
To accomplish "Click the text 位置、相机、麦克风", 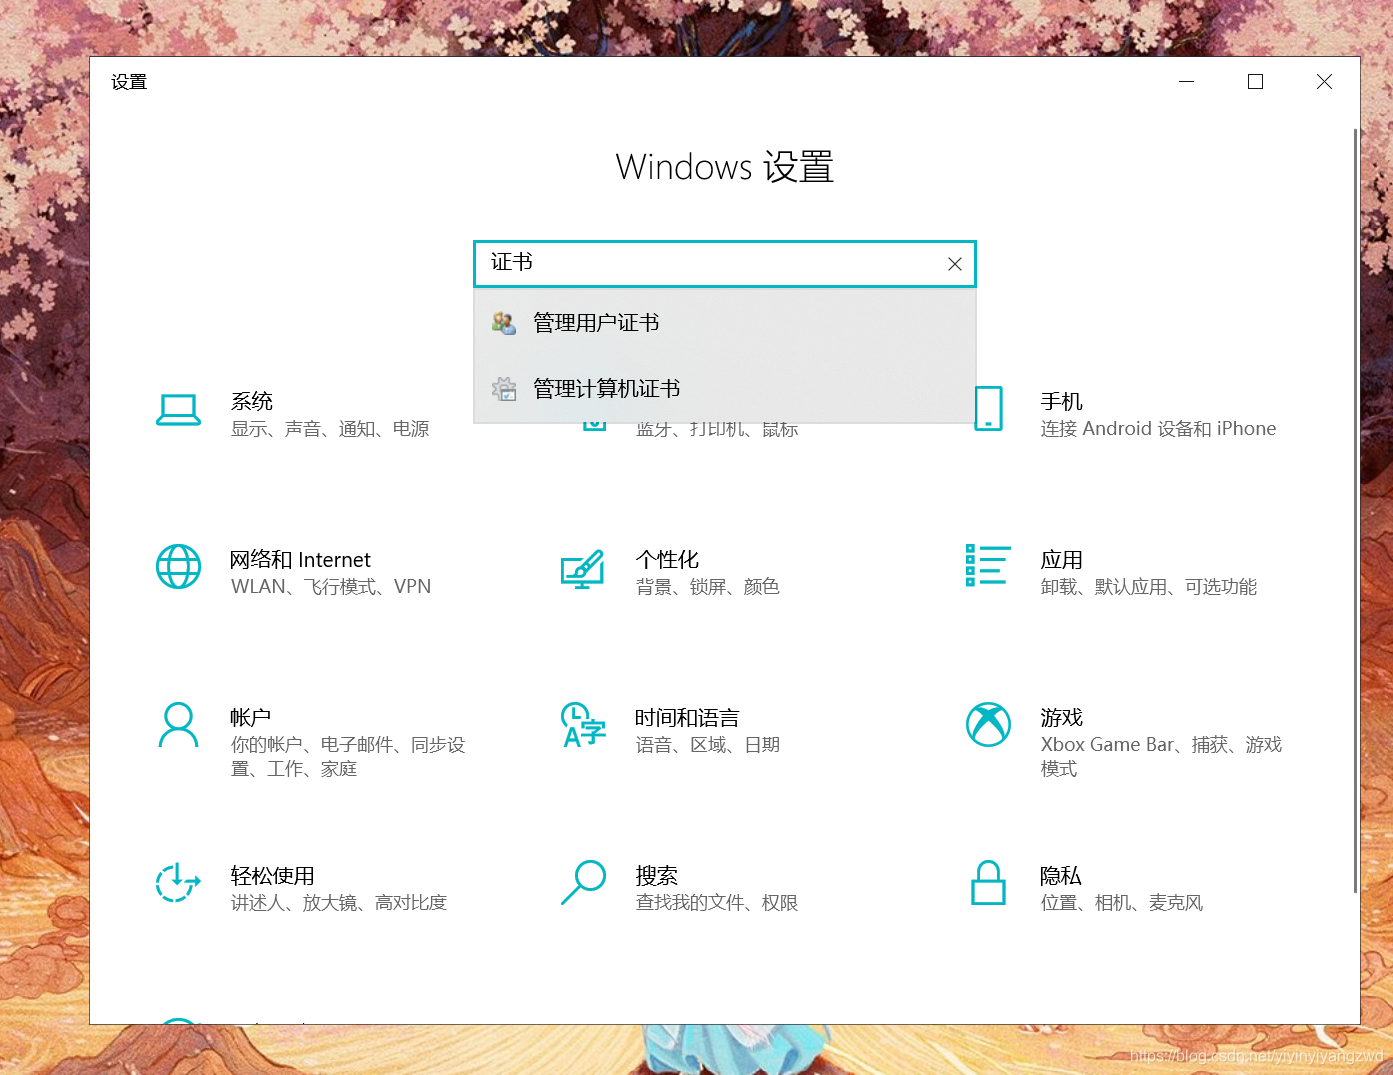I will pos(1122,903).
